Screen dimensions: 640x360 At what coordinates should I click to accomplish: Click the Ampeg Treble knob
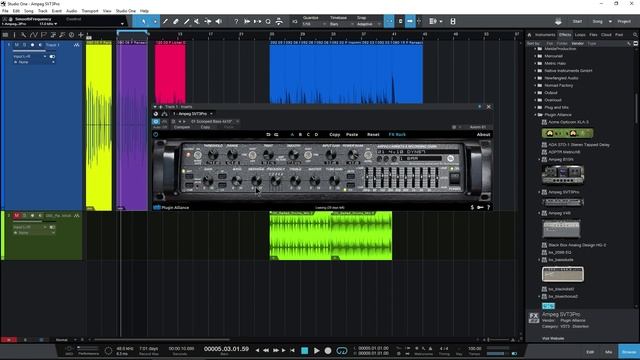295,180
